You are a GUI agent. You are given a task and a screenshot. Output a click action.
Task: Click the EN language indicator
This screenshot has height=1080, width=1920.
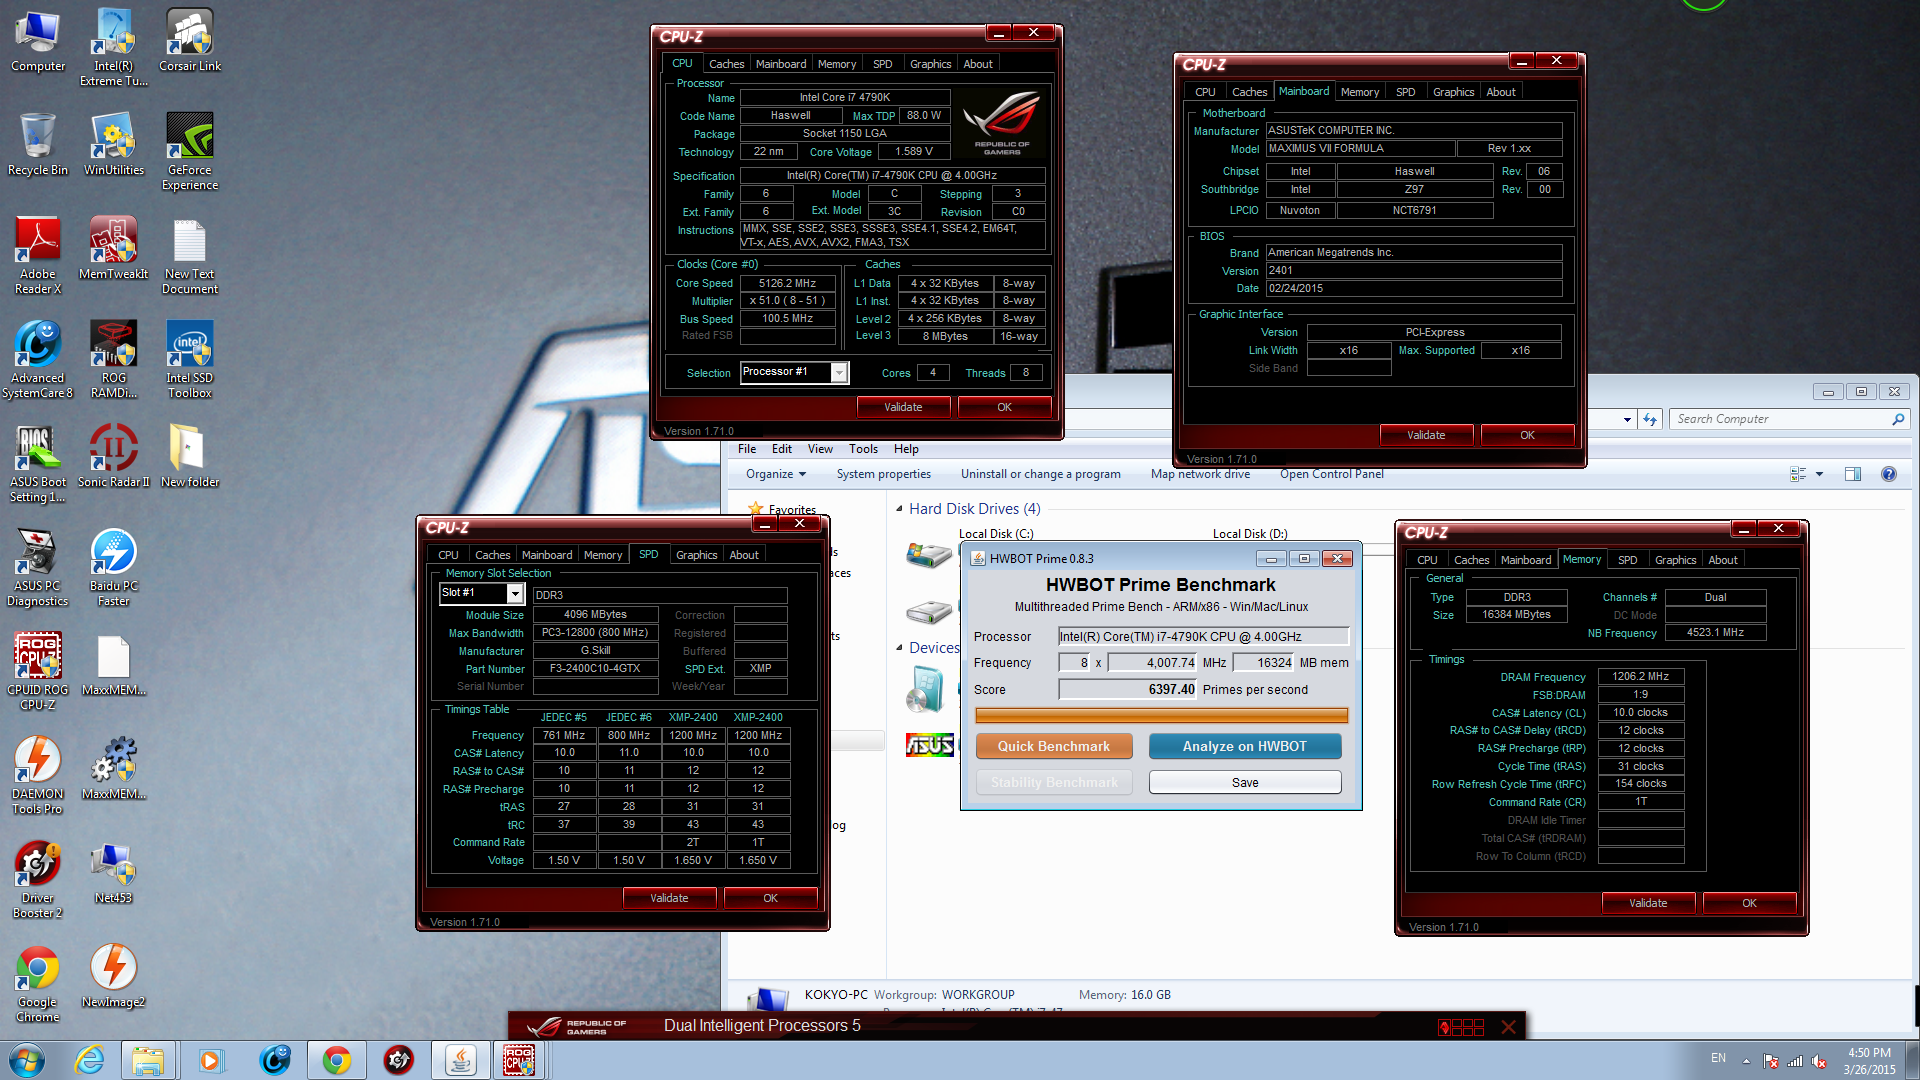(1718, 1057)
